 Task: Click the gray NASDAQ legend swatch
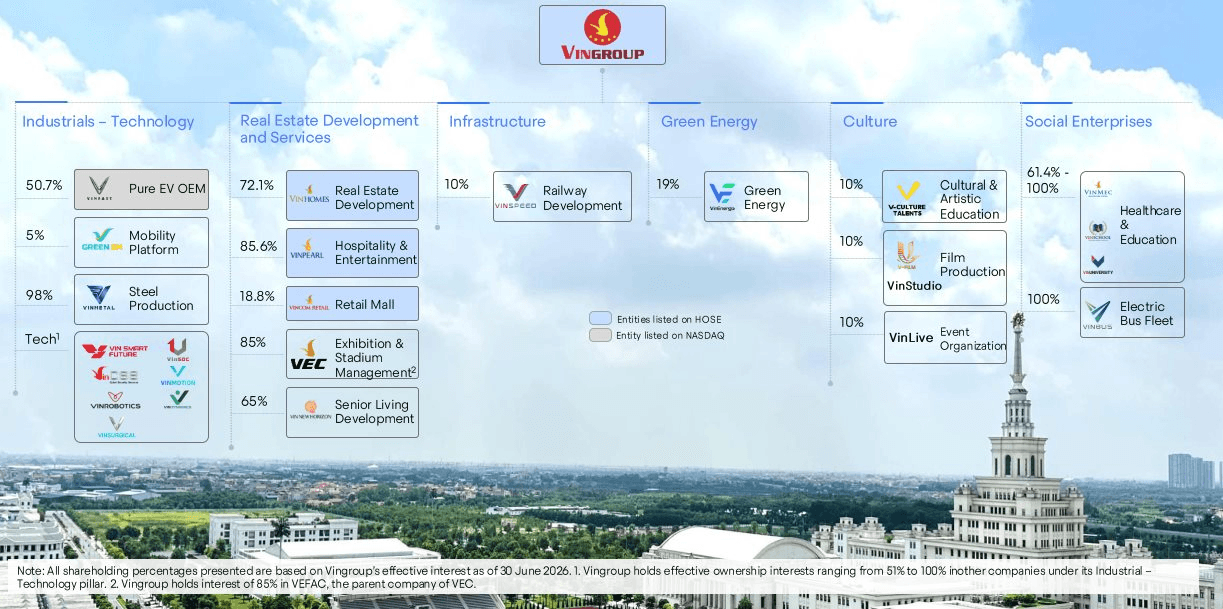point(599,335)
